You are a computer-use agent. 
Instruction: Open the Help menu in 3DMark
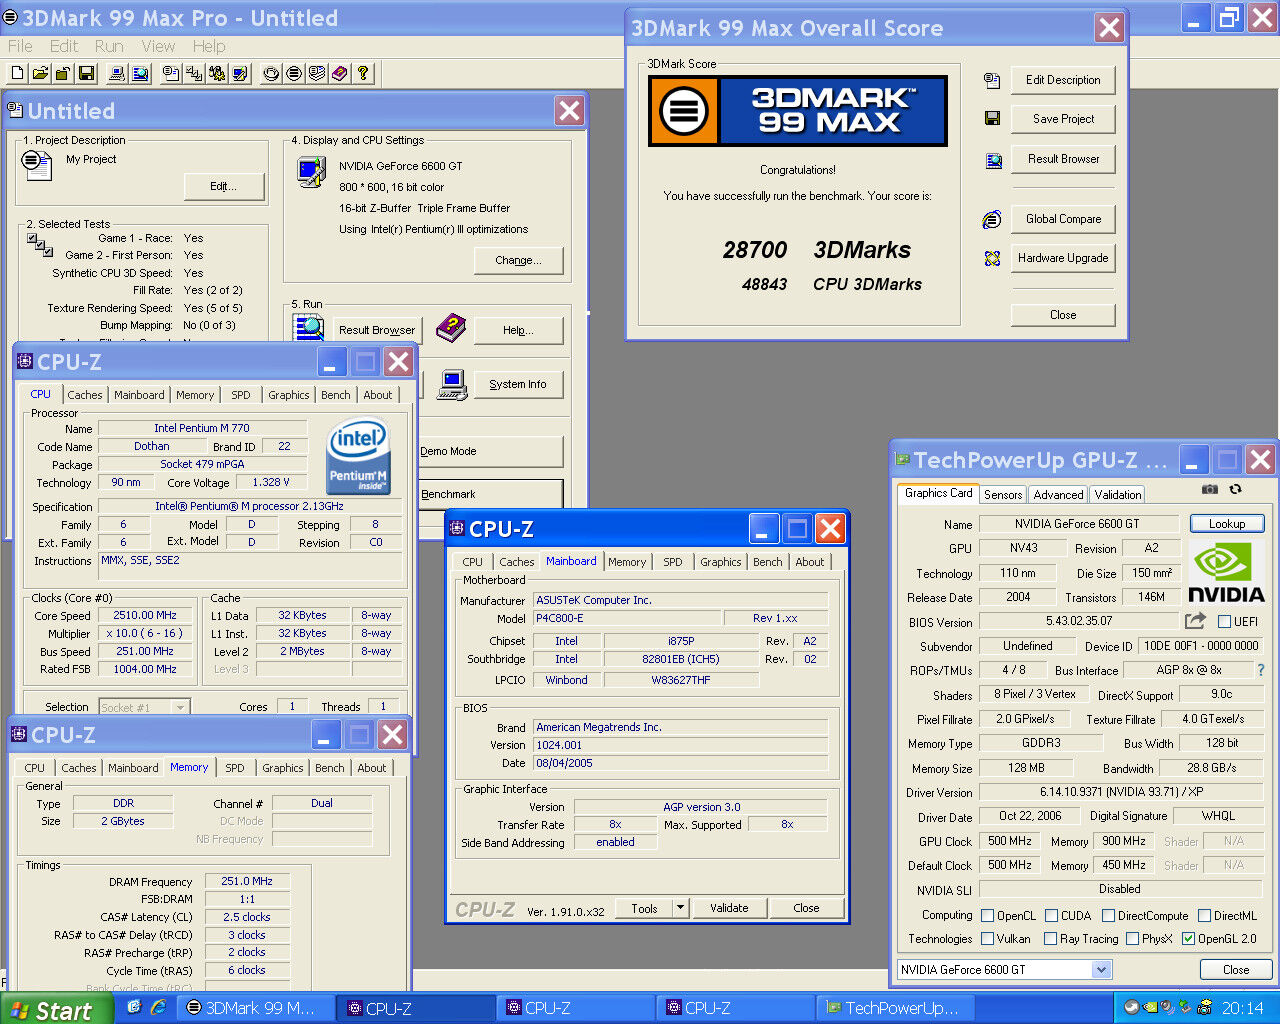[209, 46]
